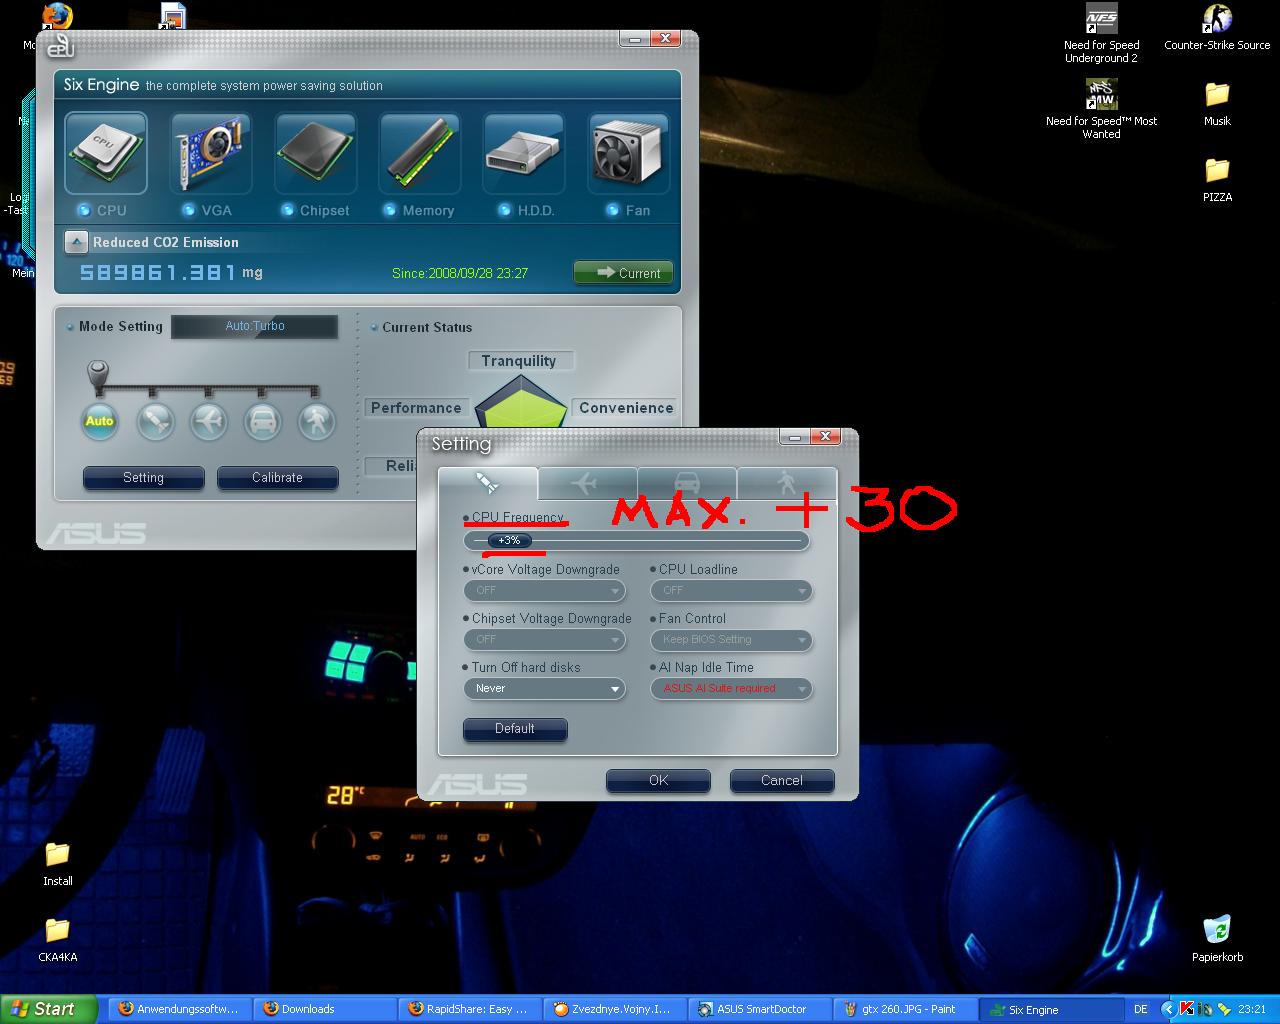Click the Default button in Setting

point(515,729)
